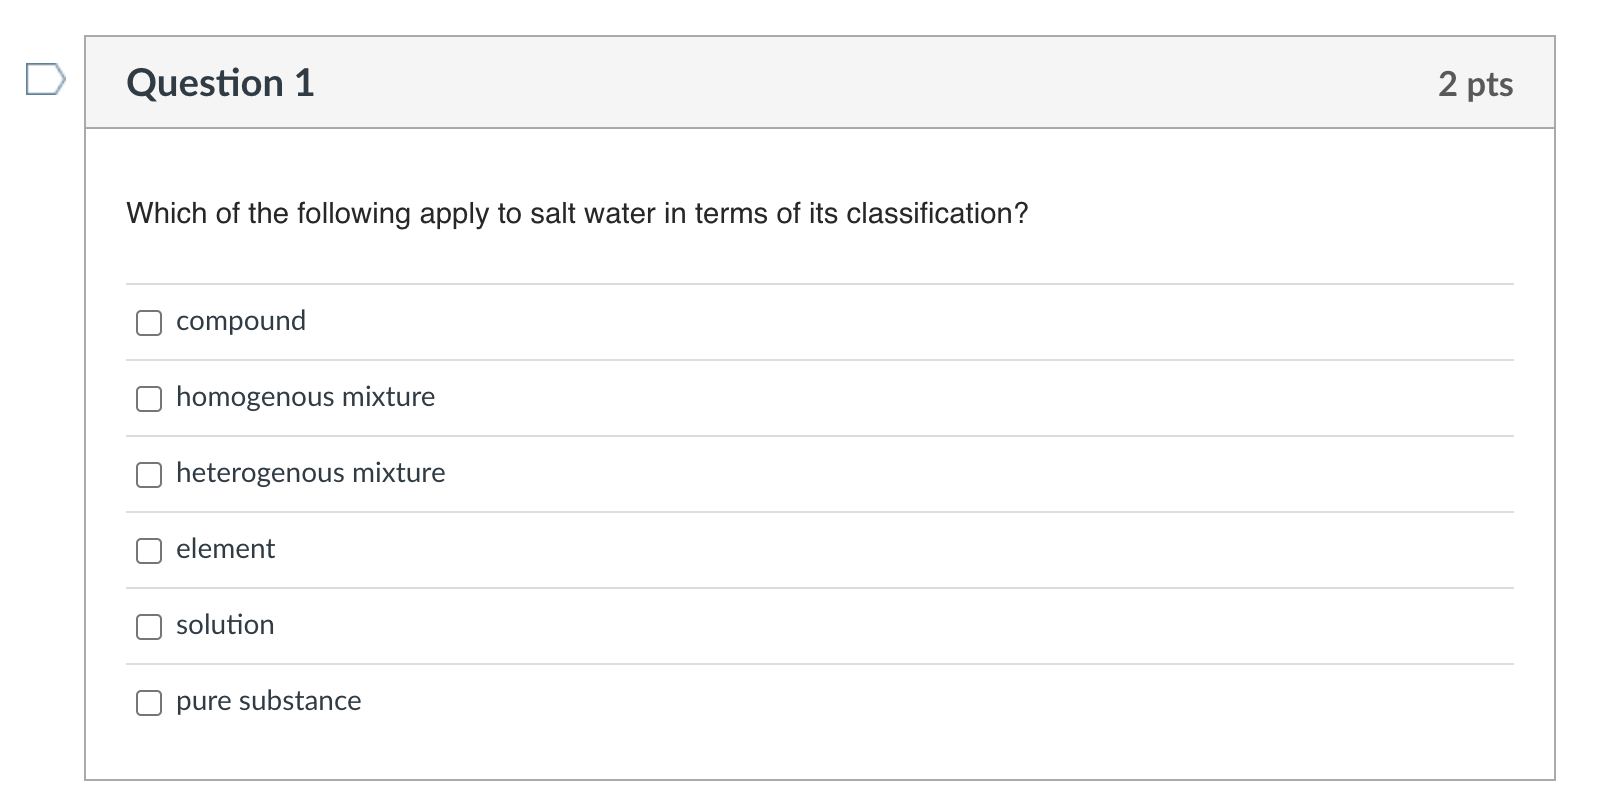1618x810 pixels.
Task: Click the 2 pts label
Action: (1475, 84)
